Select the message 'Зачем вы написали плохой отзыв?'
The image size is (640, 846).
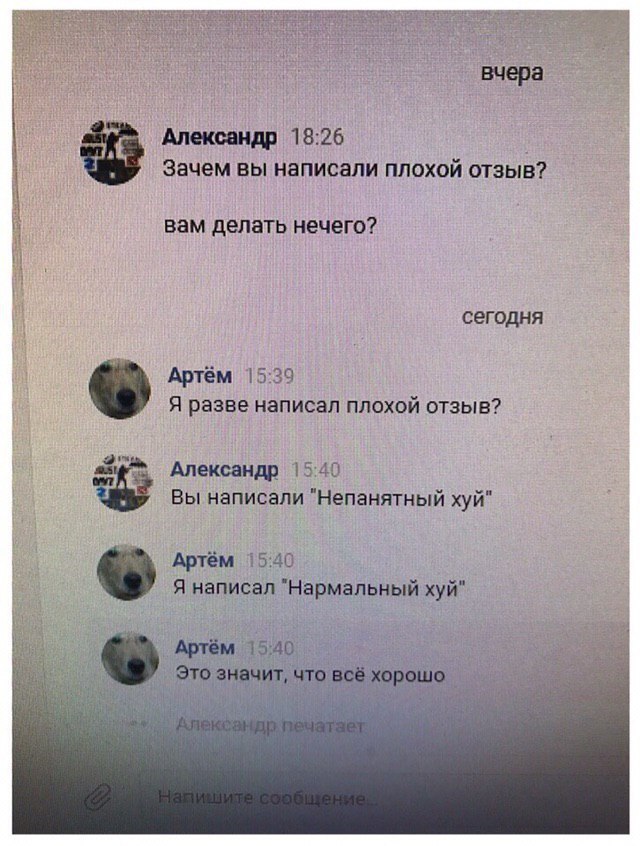355,170
